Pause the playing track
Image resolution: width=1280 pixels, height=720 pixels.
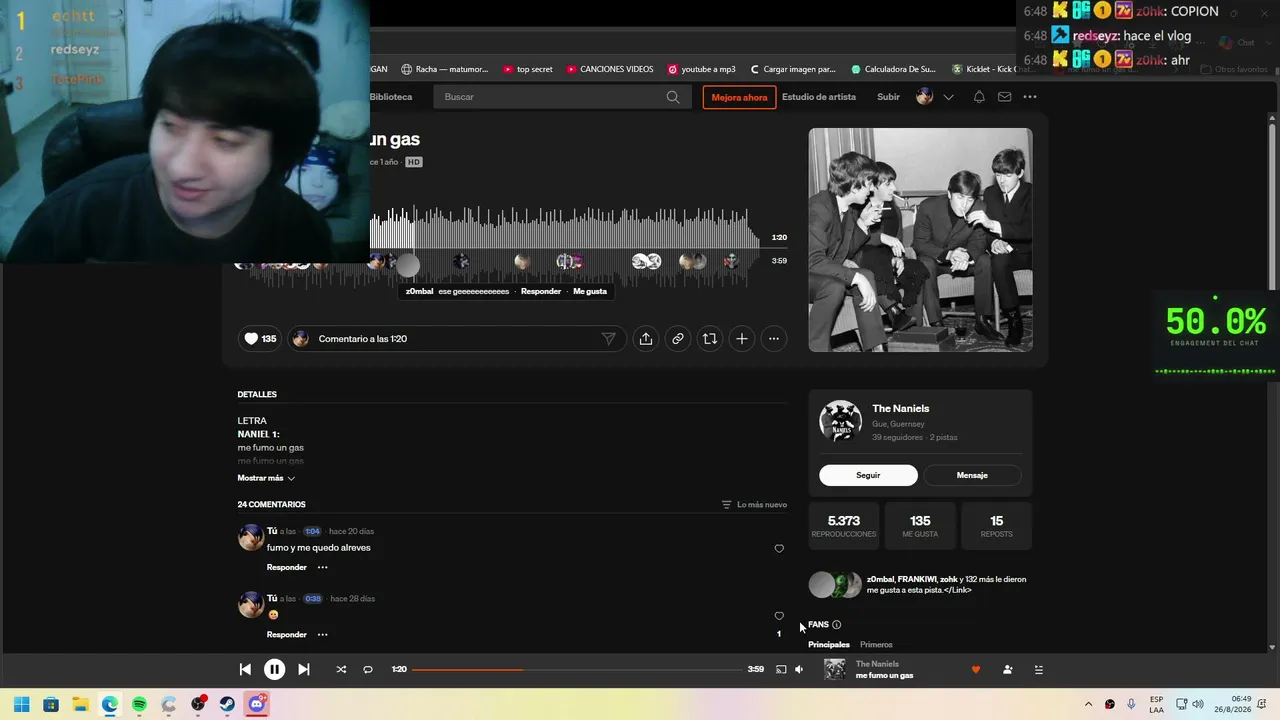pos(274,670)
